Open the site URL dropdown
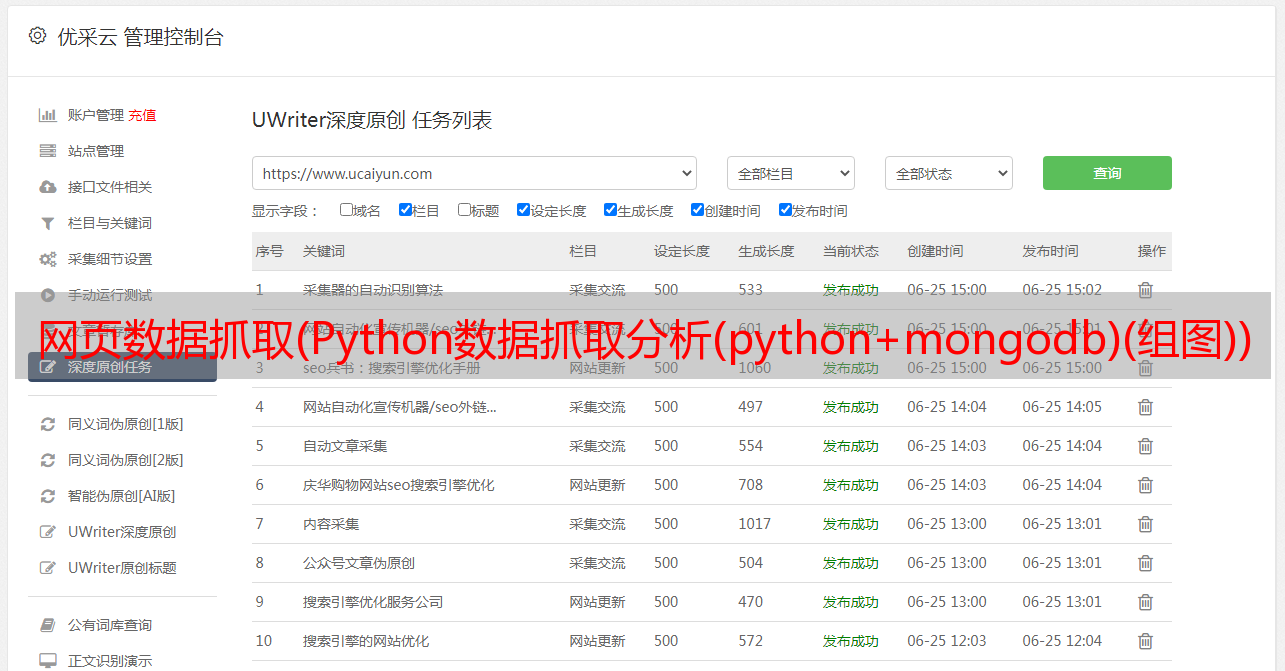Viewport: 1285px width, 671px height. (474, 173)
